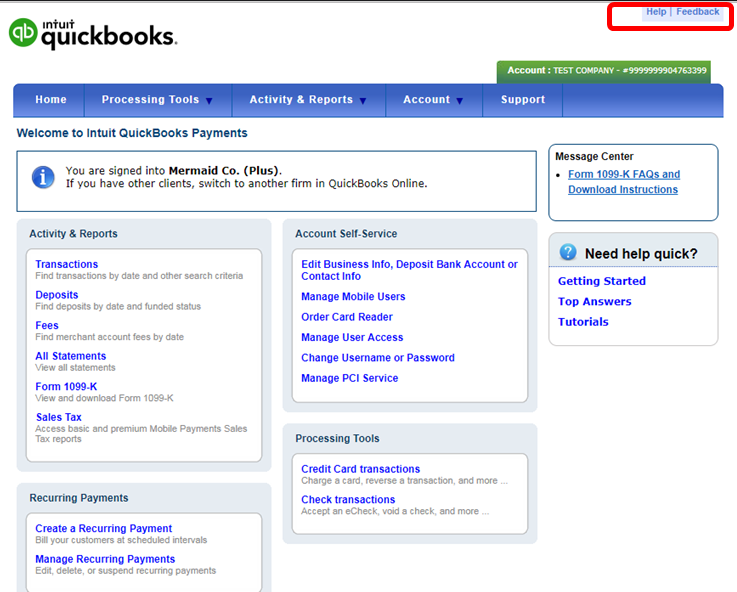Click the 'Recurring Payments' section heading
The height and width of the screenshot is (592, 737).
click(78, 498)
